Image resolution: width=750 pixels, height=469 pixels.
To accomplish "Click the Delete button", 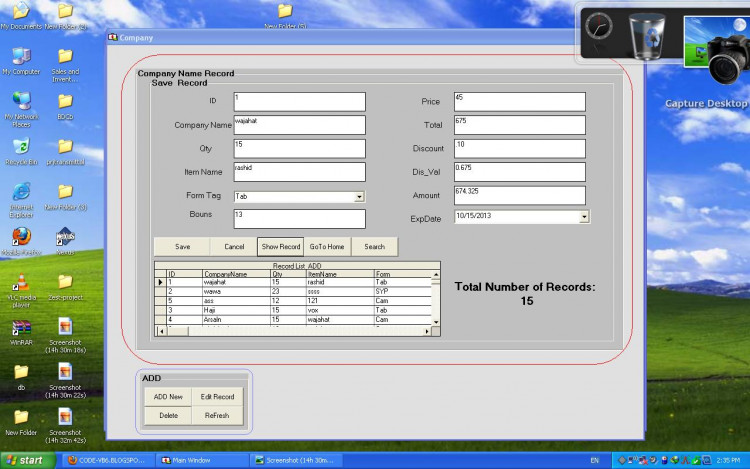I will tap(168, 415).
